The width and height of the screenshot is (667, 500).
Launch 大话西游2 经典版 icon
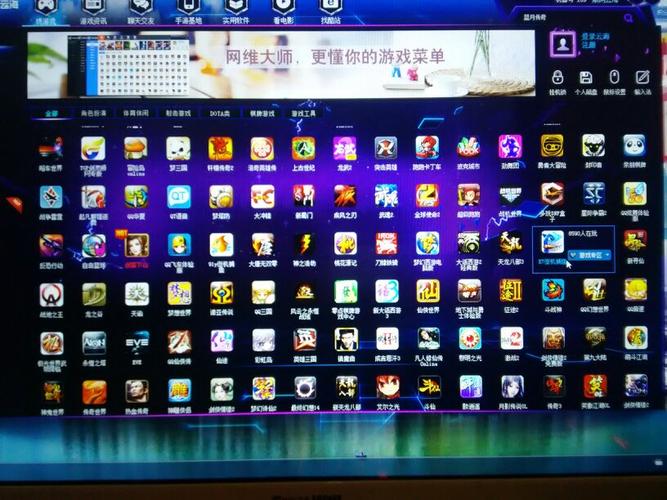469,243
